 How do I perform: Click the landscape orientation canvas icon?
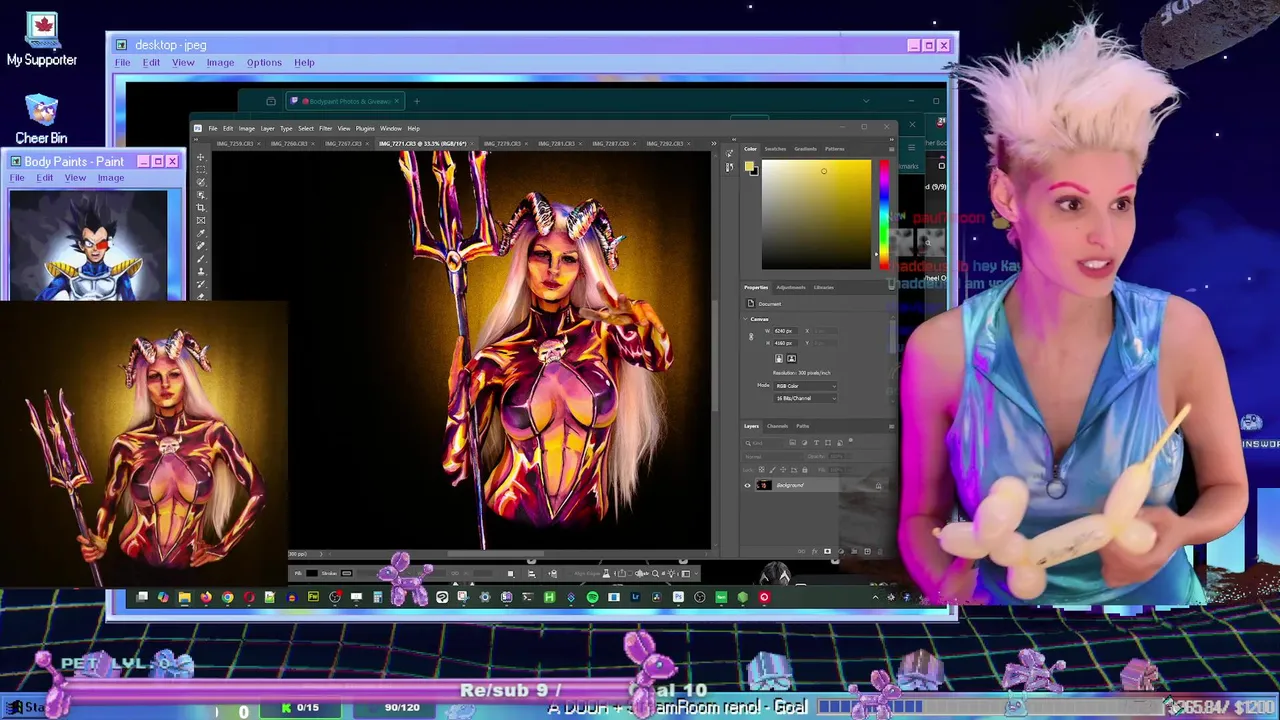791,359
